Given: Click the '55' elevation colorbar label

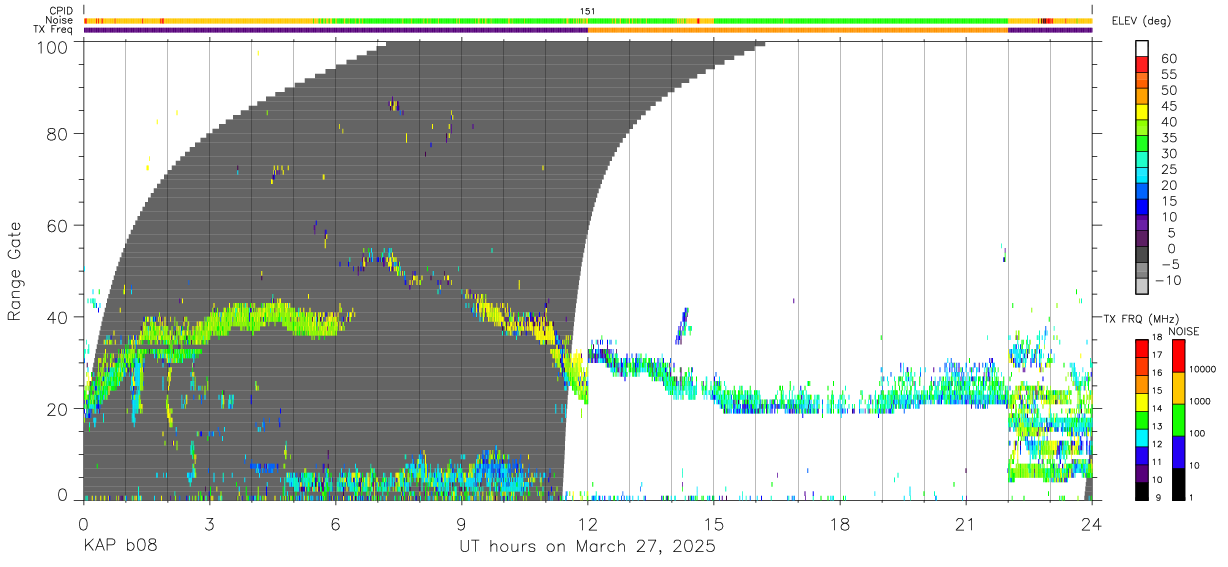Looking at the screenshot, I should point(1168,75).
